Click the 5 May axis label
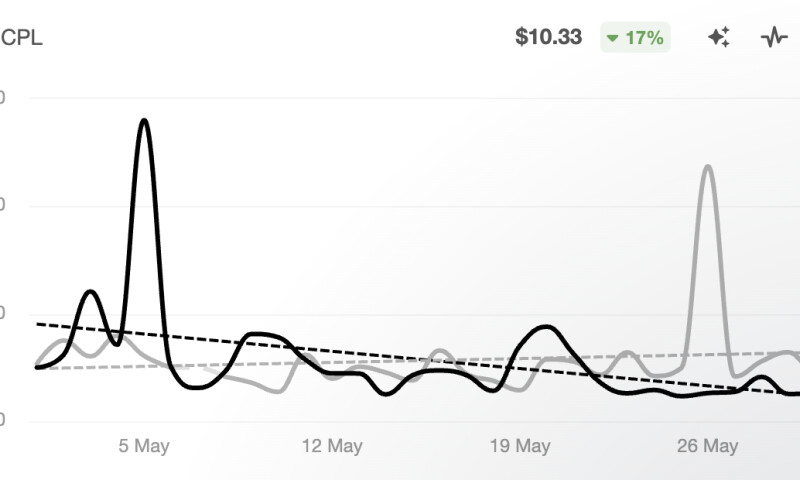 143,446
